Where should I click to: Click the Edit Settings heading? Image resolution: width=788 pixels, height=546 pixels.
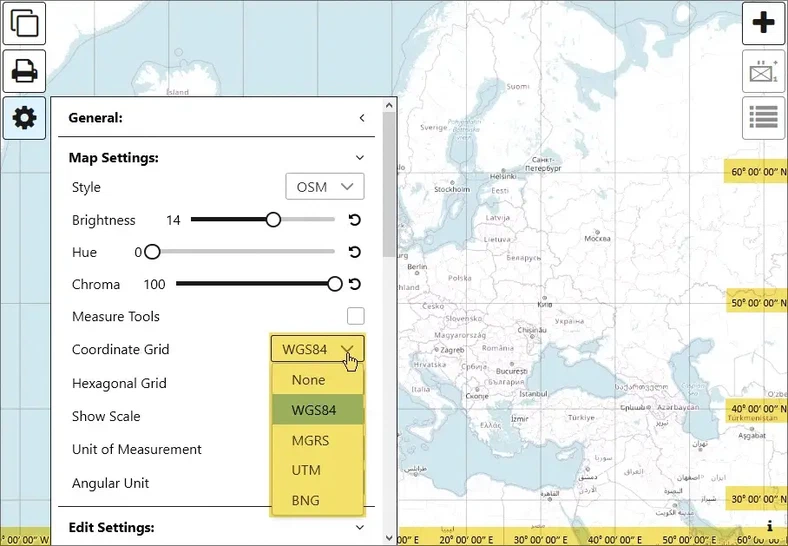coord(112,527)
